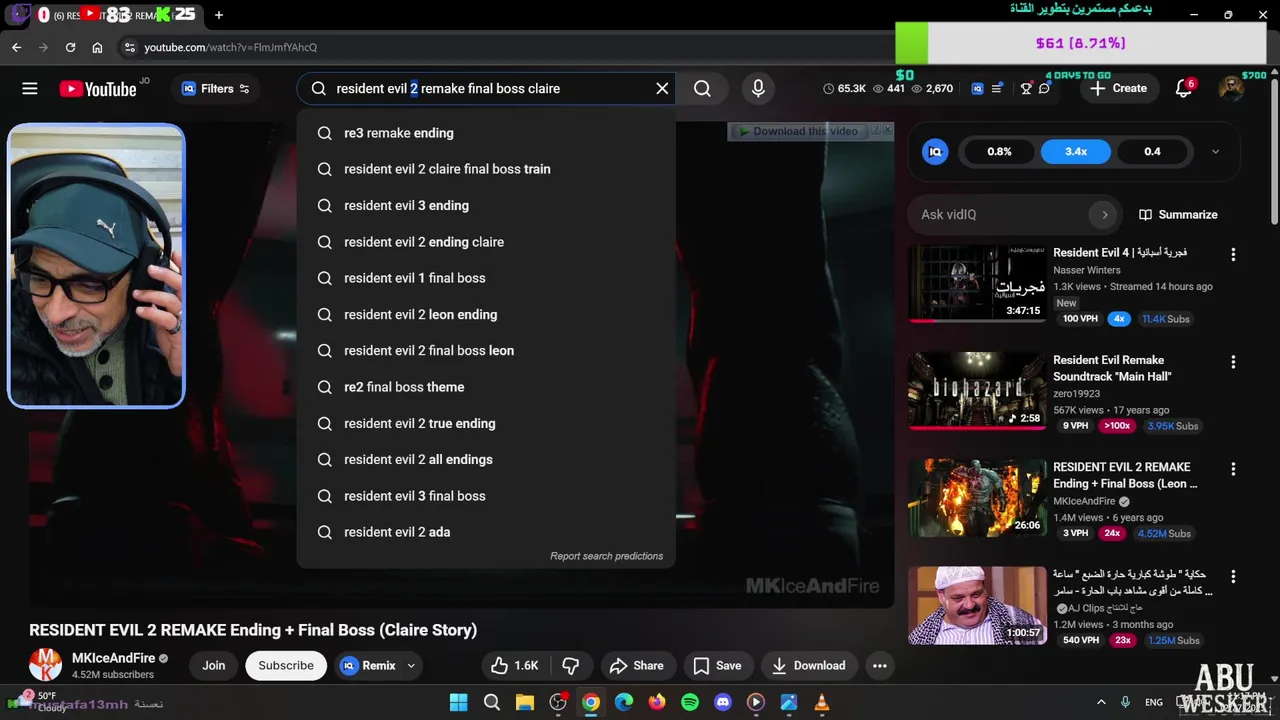Open the Remix dropdown arrow

[411, 666]
